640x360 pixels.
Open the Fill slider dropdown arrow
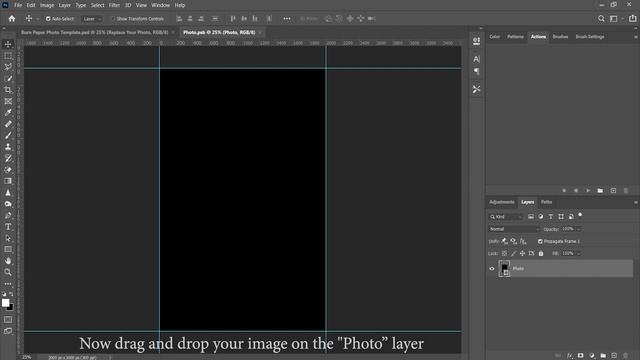(579, 253)
